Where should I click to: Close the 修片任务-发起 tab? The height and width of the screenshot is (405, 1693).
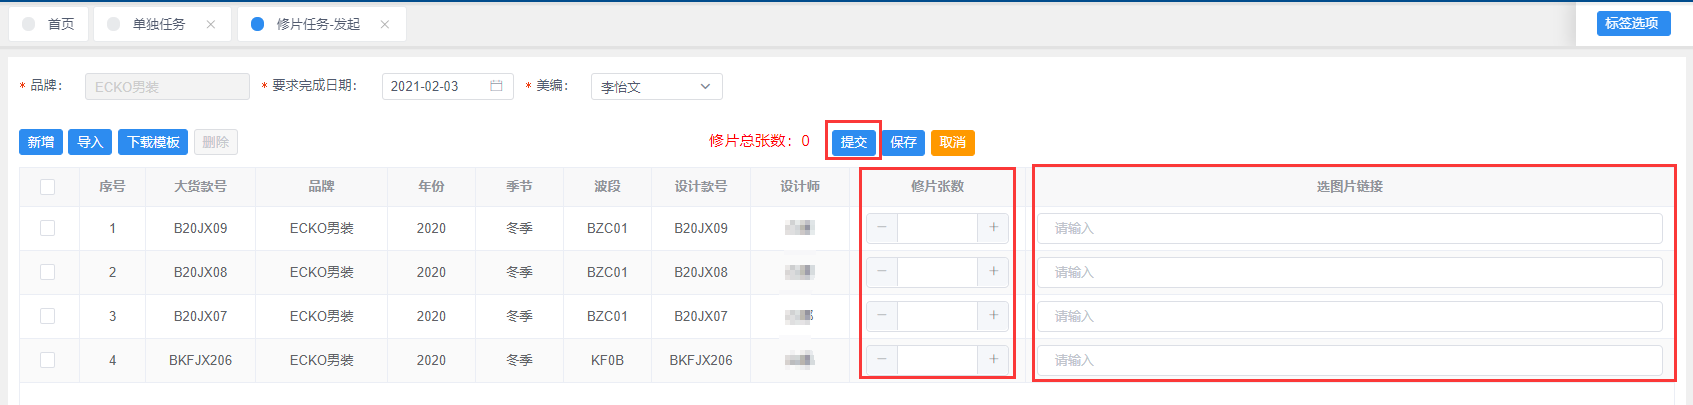click(385, 24)
